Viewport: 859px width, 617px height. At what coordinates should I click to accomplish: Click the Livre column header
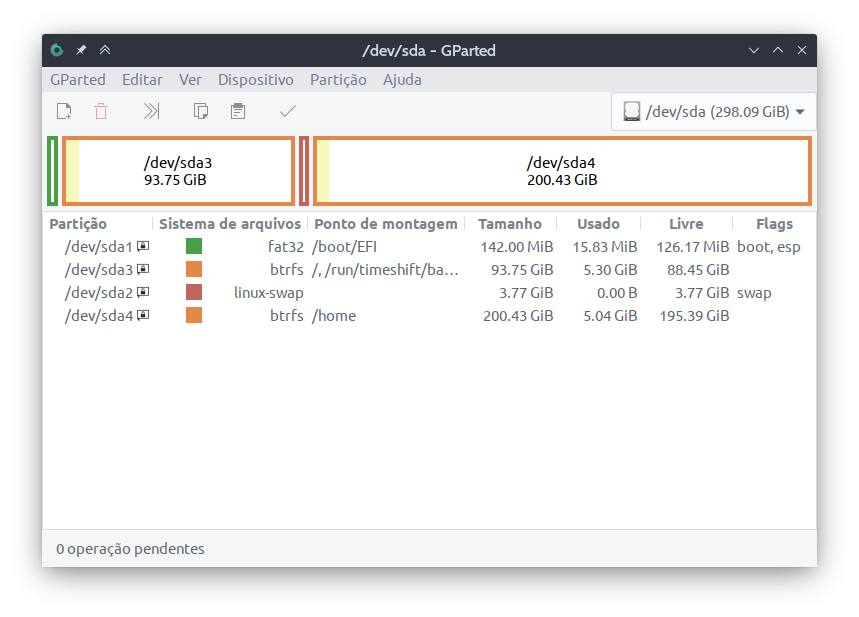coord(686,224)
